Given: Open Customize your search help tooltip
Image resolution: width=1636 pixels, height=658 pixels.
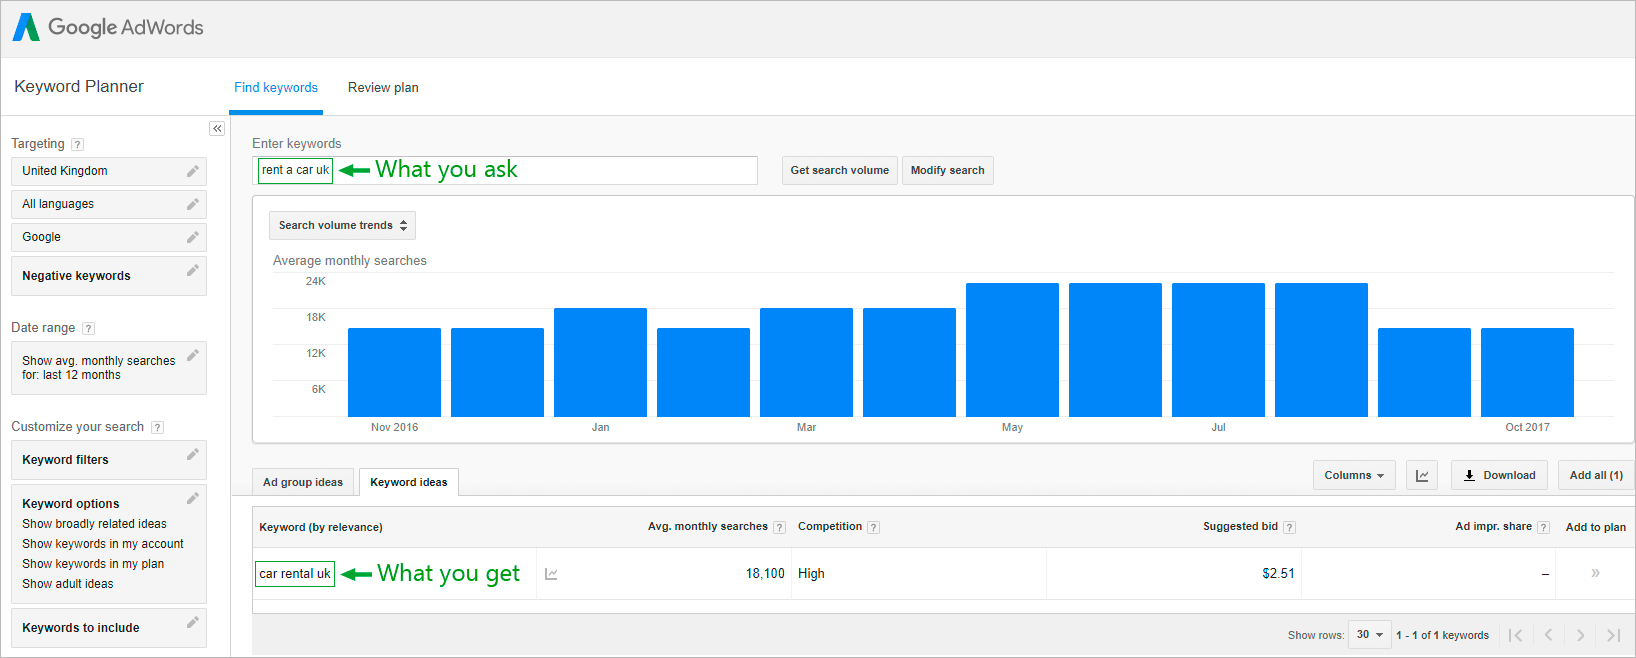Looking at the screenshot, I should [x=157, y=427].
